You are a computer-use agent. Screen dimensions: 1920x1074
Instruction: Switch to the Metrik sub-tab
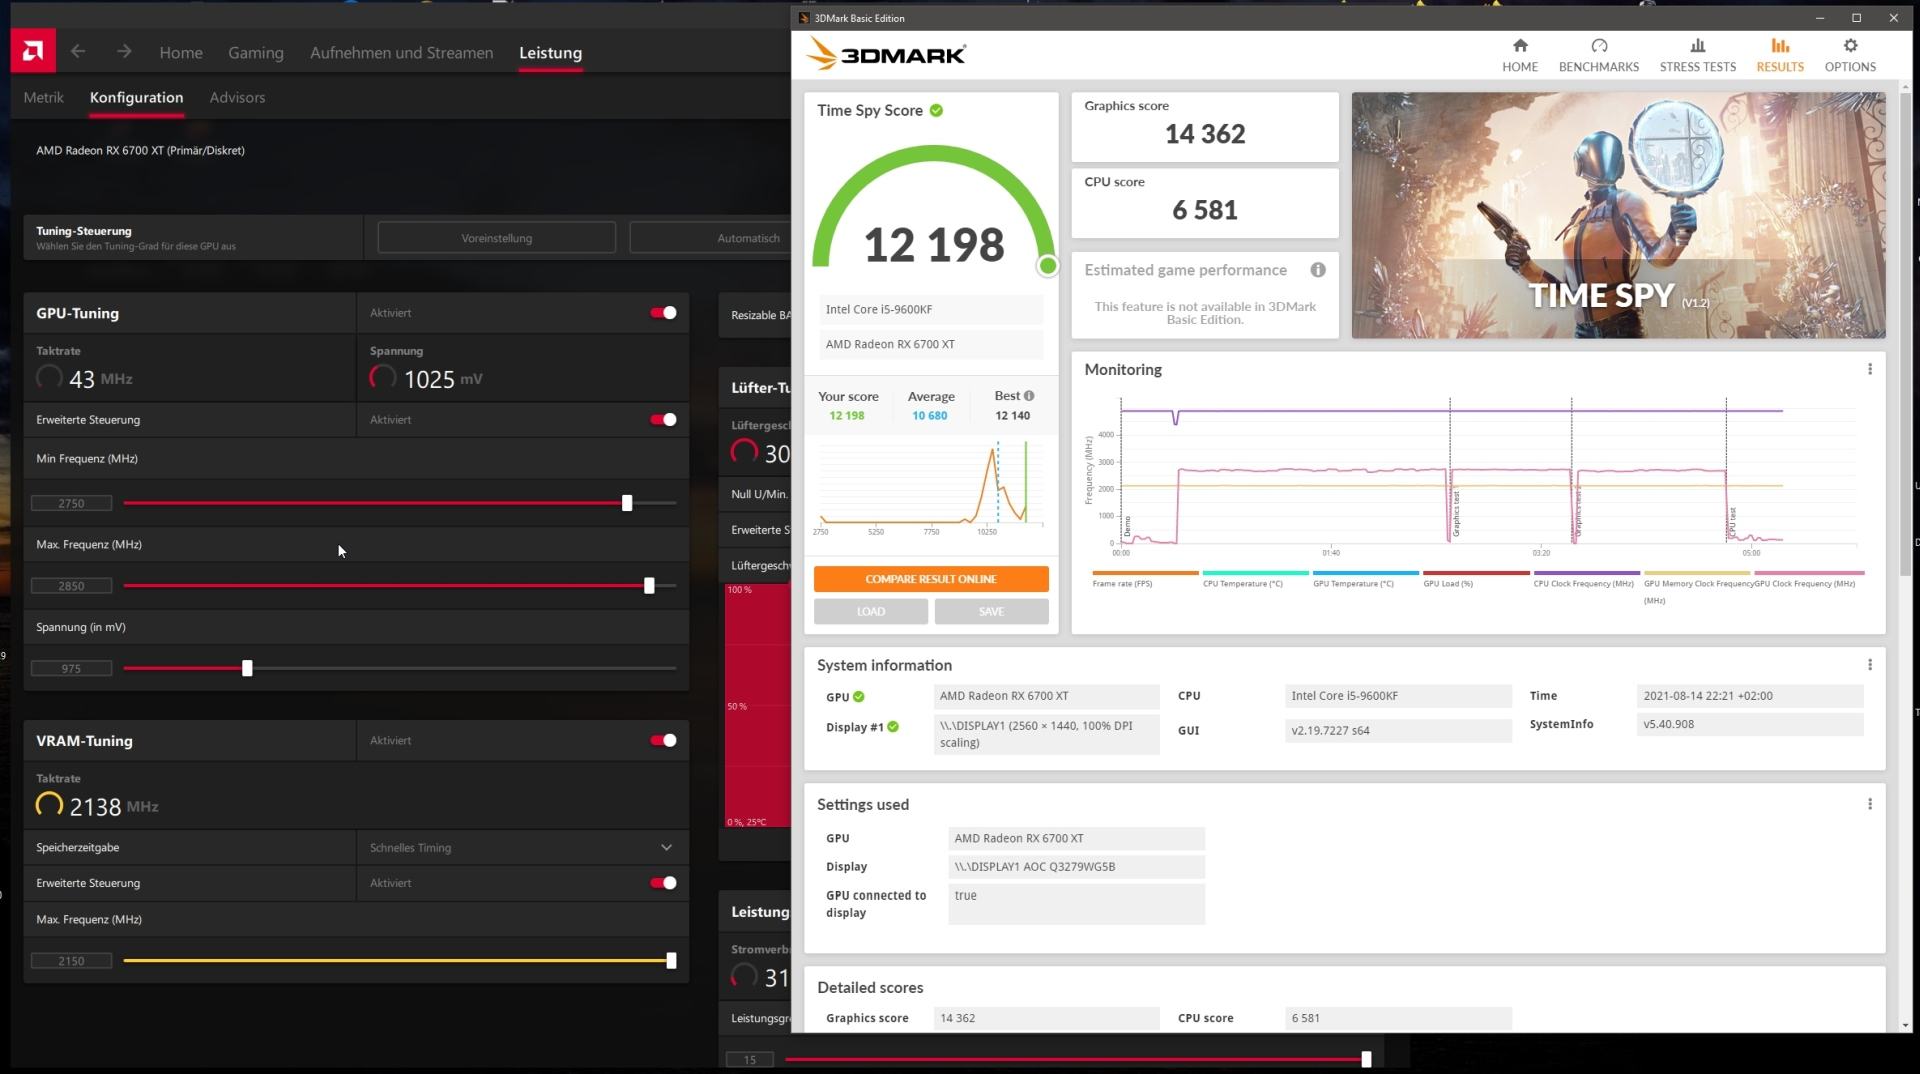point(44,97)
